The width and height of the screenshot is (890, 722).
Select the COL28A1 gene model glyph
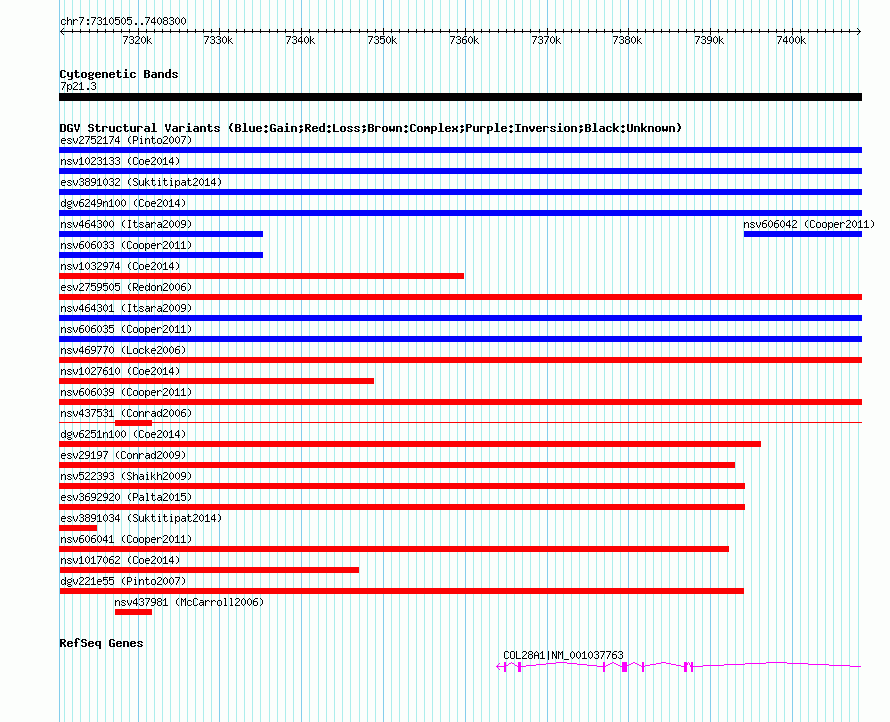pyautogui.click(x=679, y=666)
